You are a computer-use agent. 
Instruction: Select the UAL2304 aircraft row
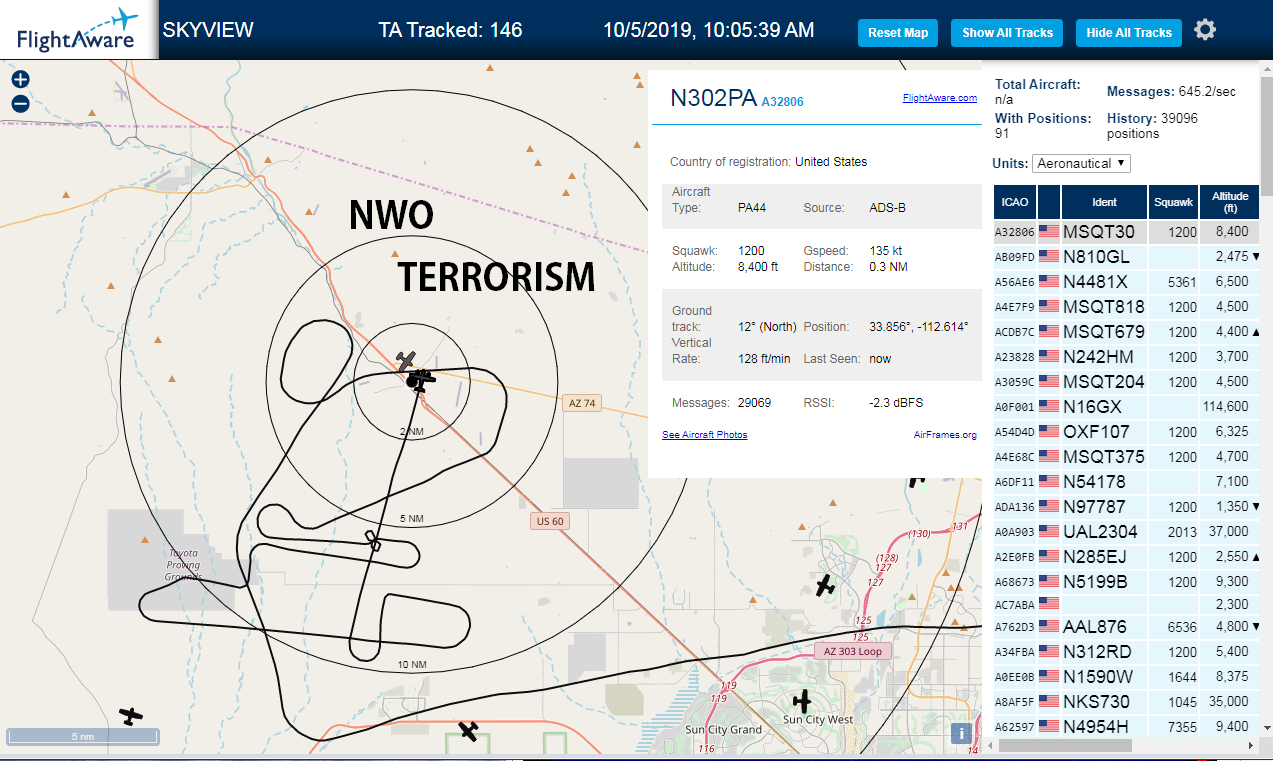point(1126,532)
